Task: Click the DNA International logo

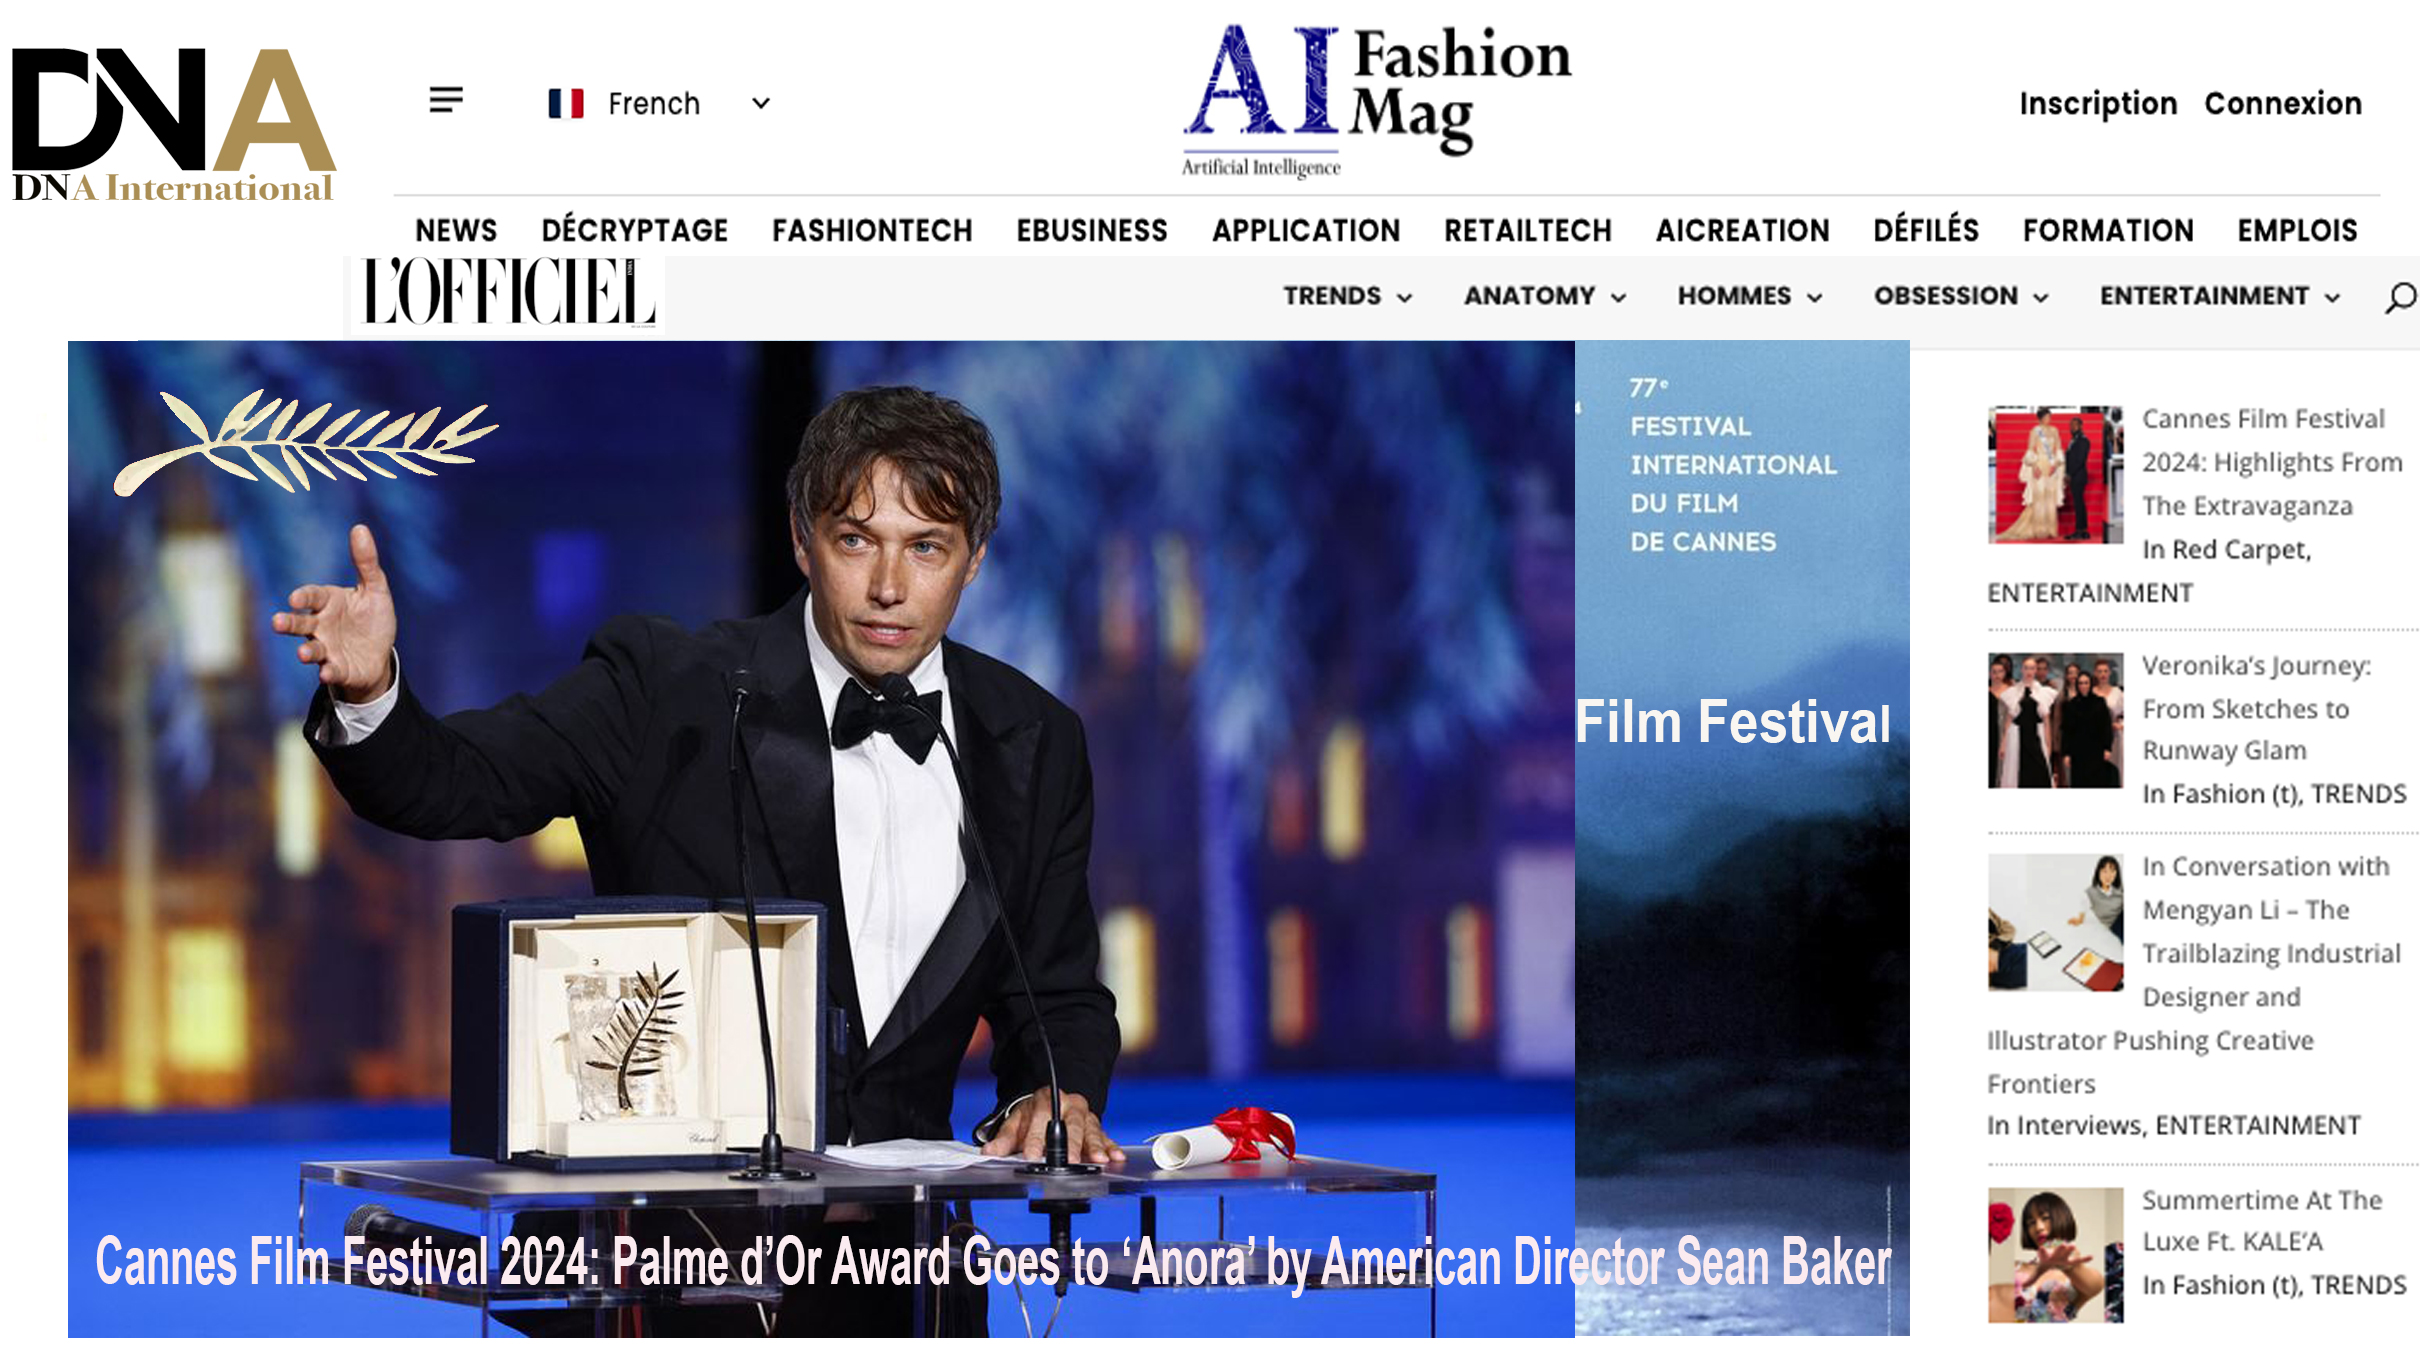Action: point(173,125)
